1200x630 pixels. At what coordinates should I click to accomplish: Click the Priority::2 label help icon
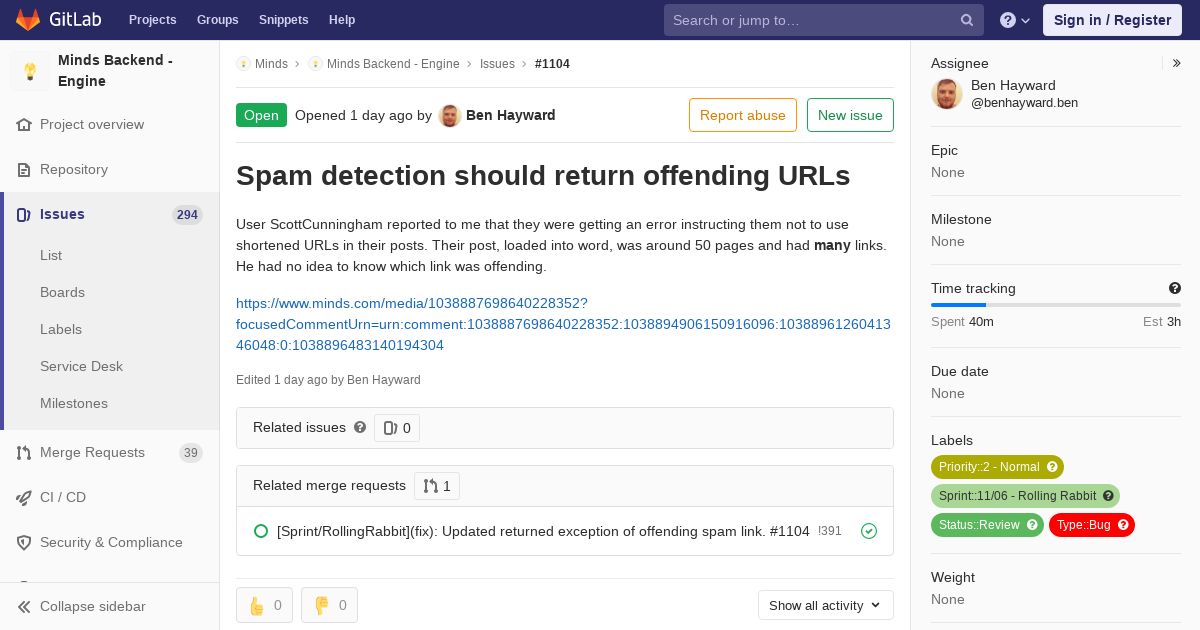[1052, 467]
